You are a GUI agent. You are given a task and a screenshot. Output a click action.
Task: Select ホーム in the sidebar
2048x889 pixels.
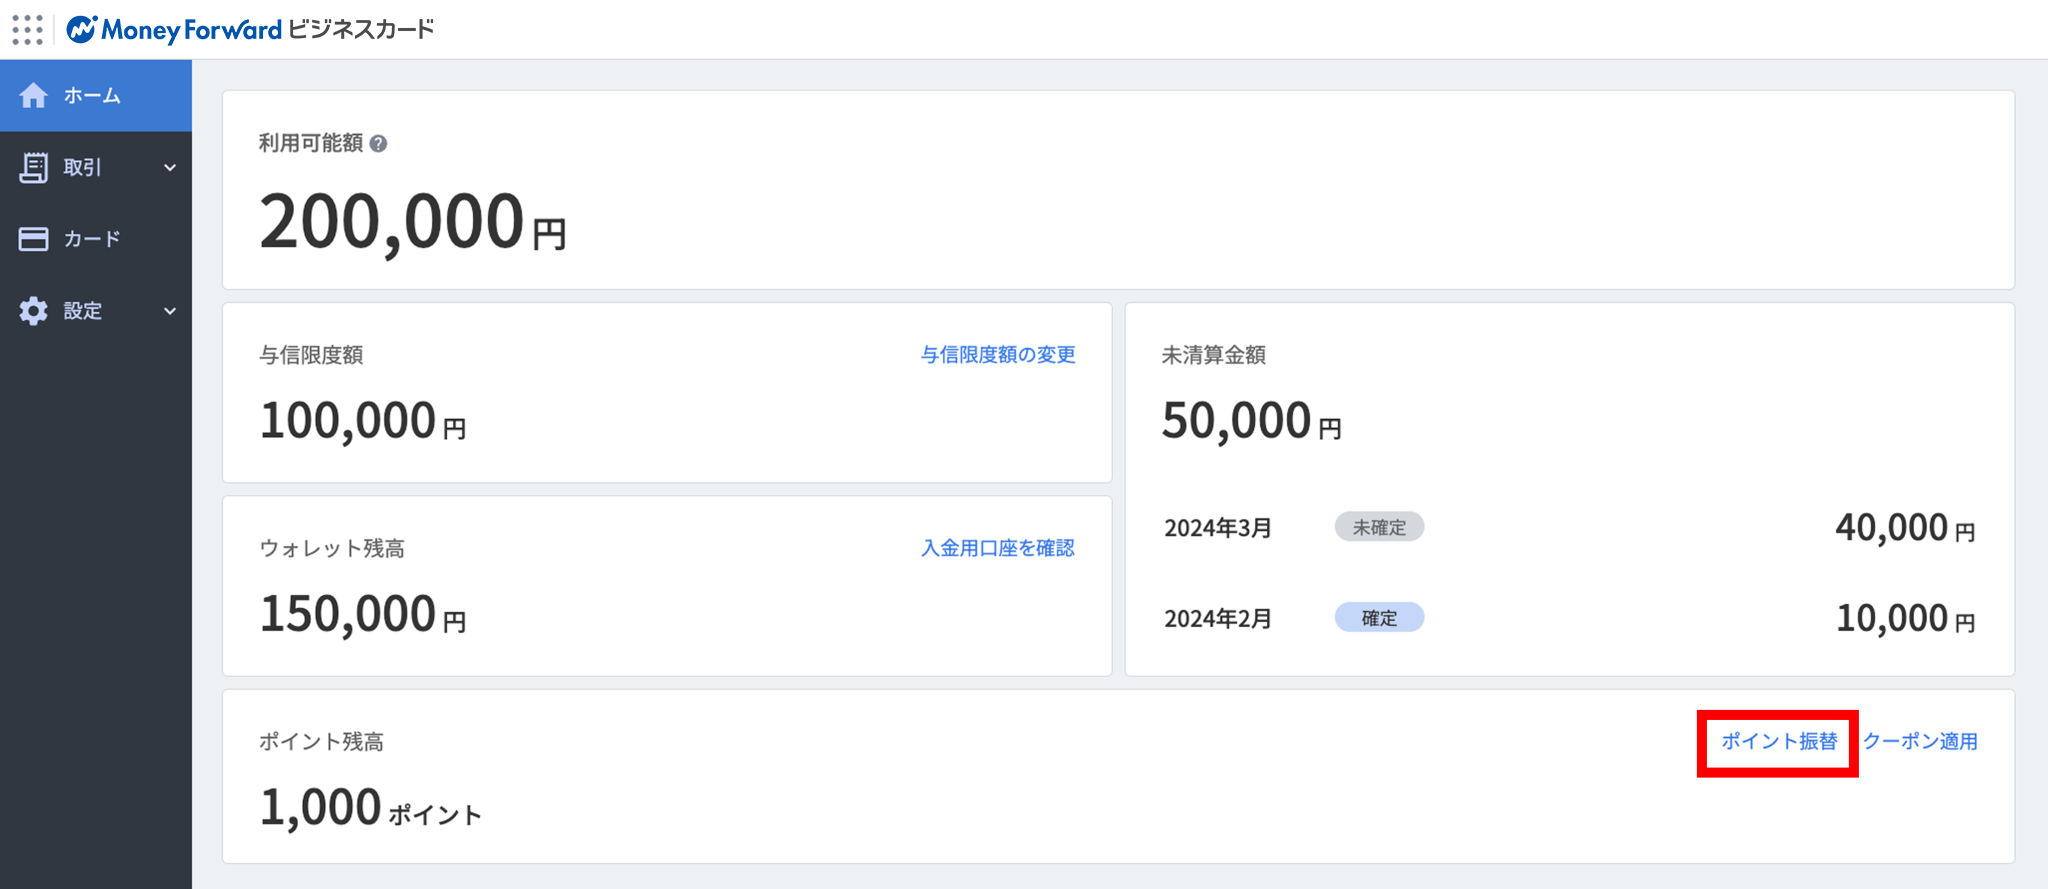click(92, 96)
